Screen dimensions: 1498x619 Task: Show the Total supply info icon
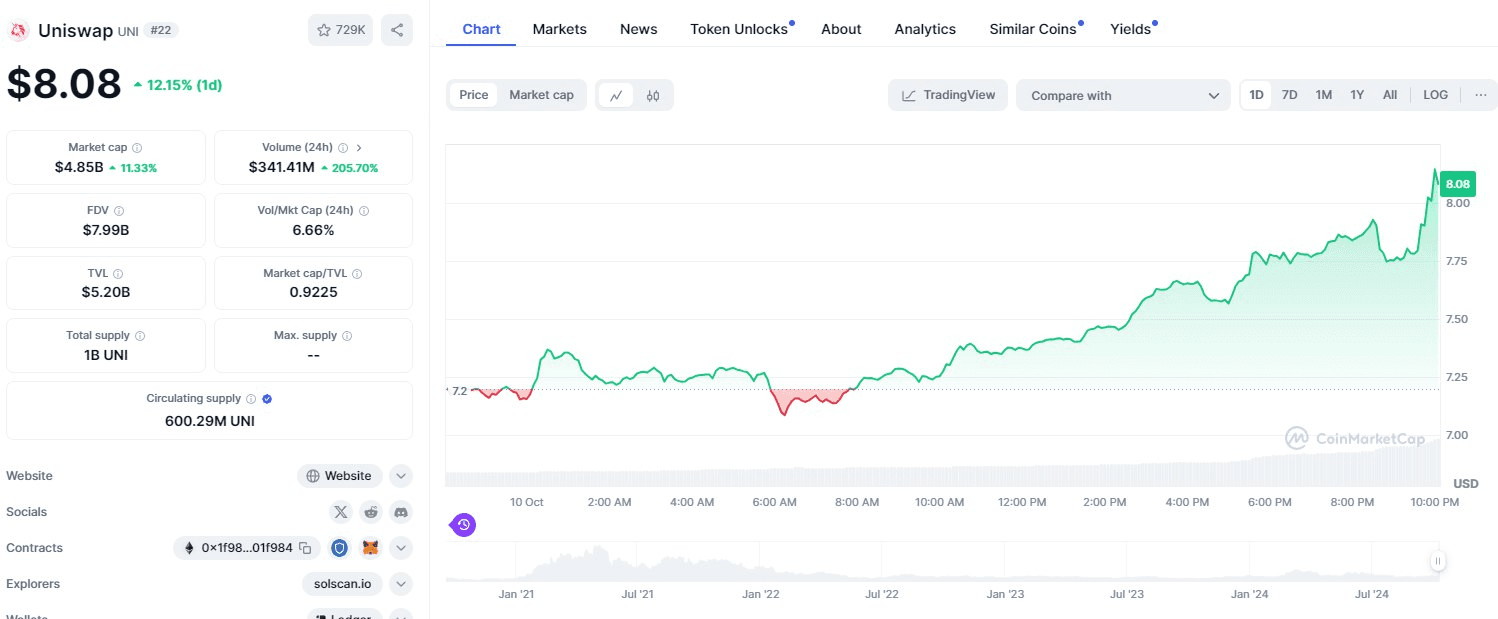[140, 336]
